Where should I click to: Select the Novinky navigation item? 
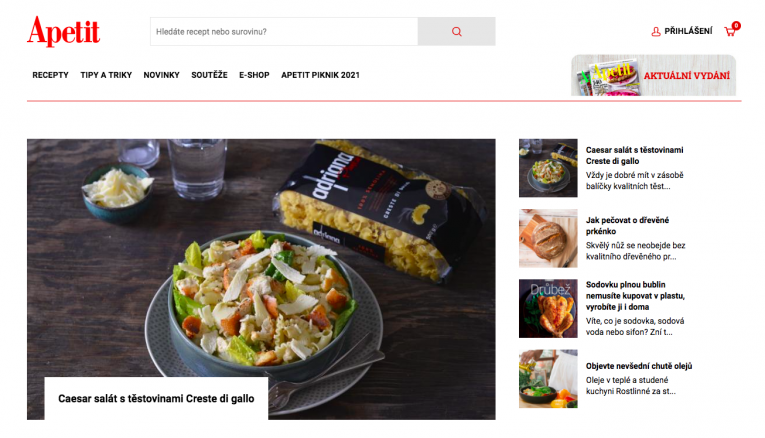click(161, 75)
